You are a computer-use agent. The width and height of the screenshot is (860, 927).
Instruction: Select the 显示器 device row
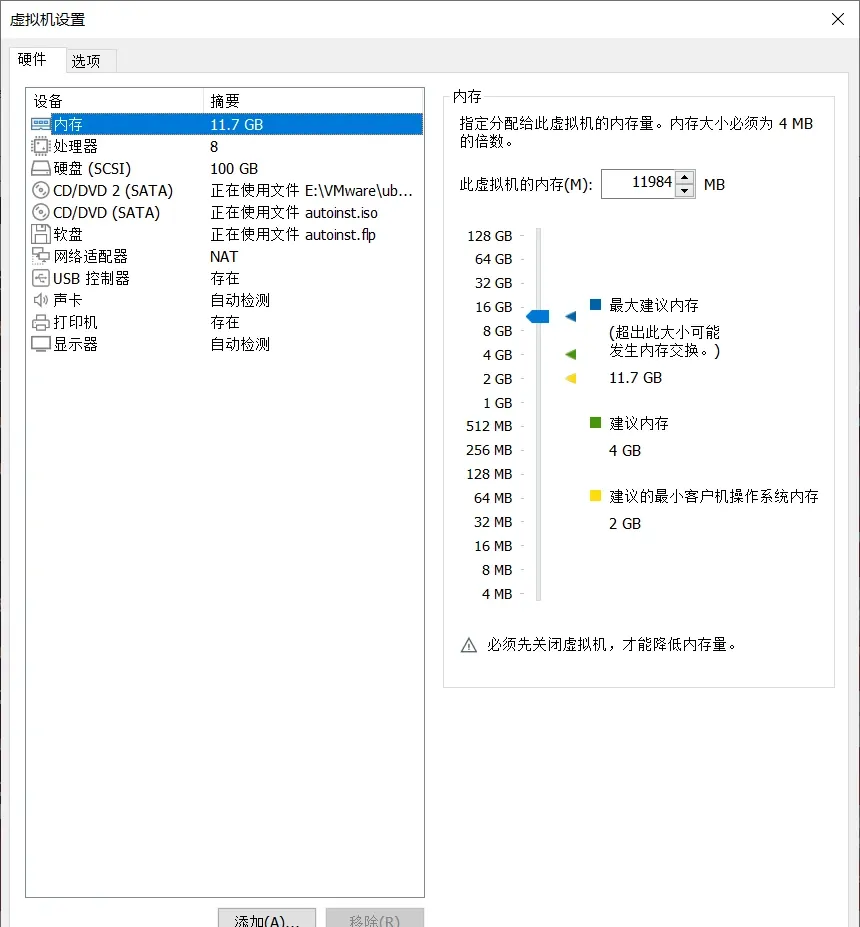[x=225, y=344]
